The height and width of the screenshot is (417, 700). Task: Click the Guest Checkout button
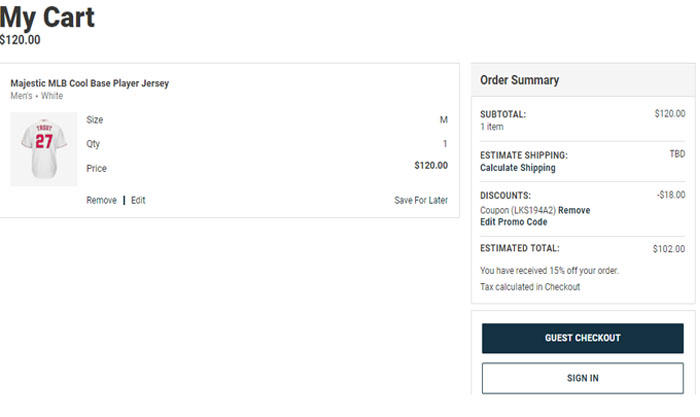click(x=582, y=338)
